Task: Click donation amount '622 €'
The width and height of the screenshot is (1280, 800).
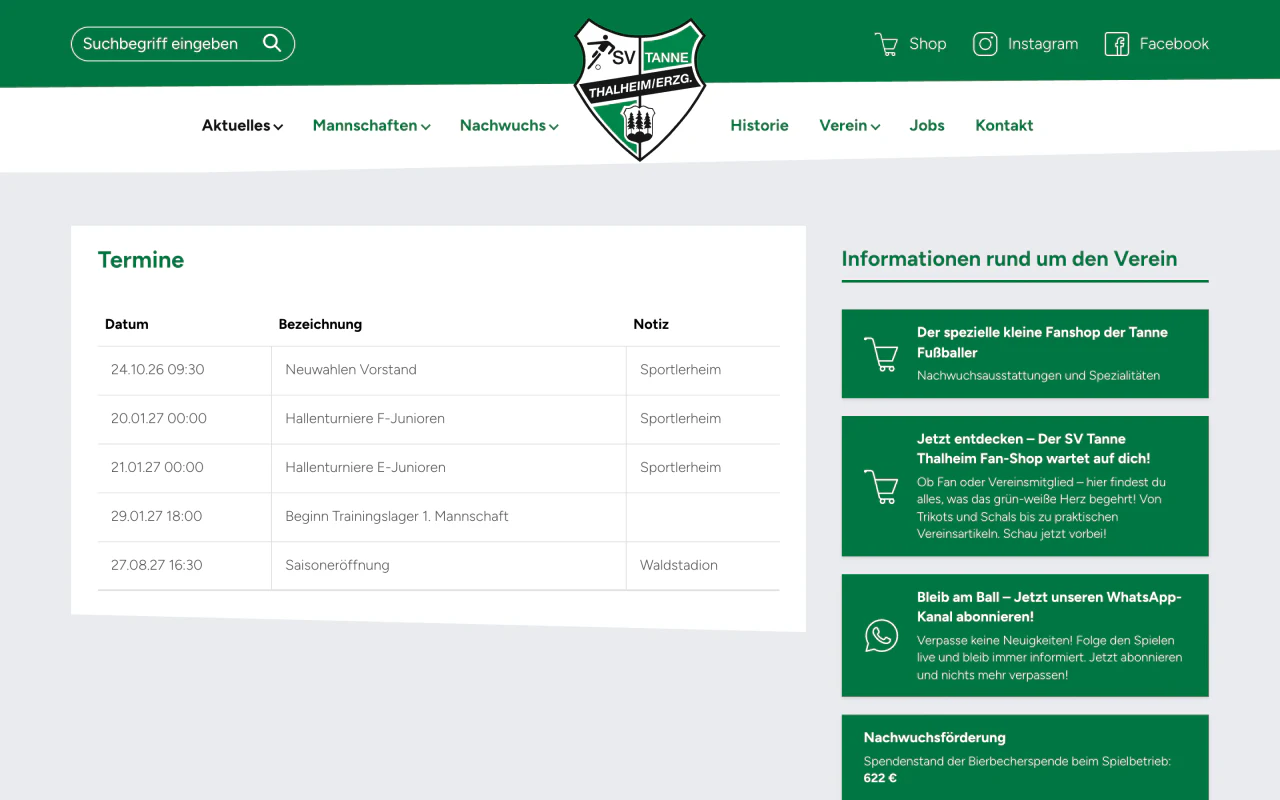Action: 880,778
